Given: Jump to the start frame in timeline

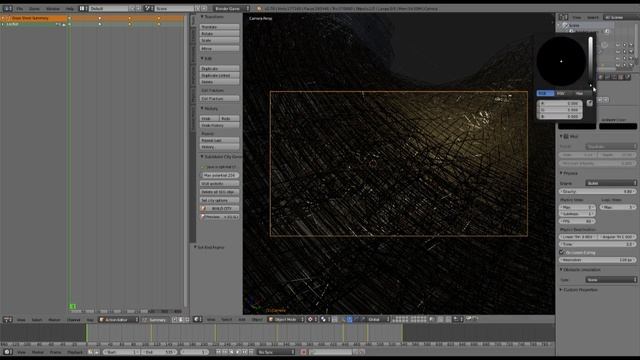Looking at the screenshot, I should [218, 352].
